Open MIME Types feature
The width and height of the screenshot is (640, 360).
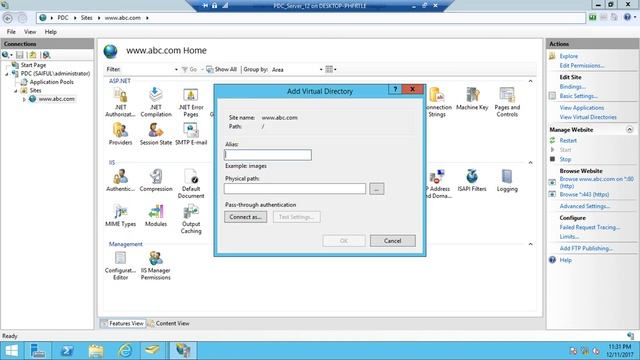[x=120, y=216]
